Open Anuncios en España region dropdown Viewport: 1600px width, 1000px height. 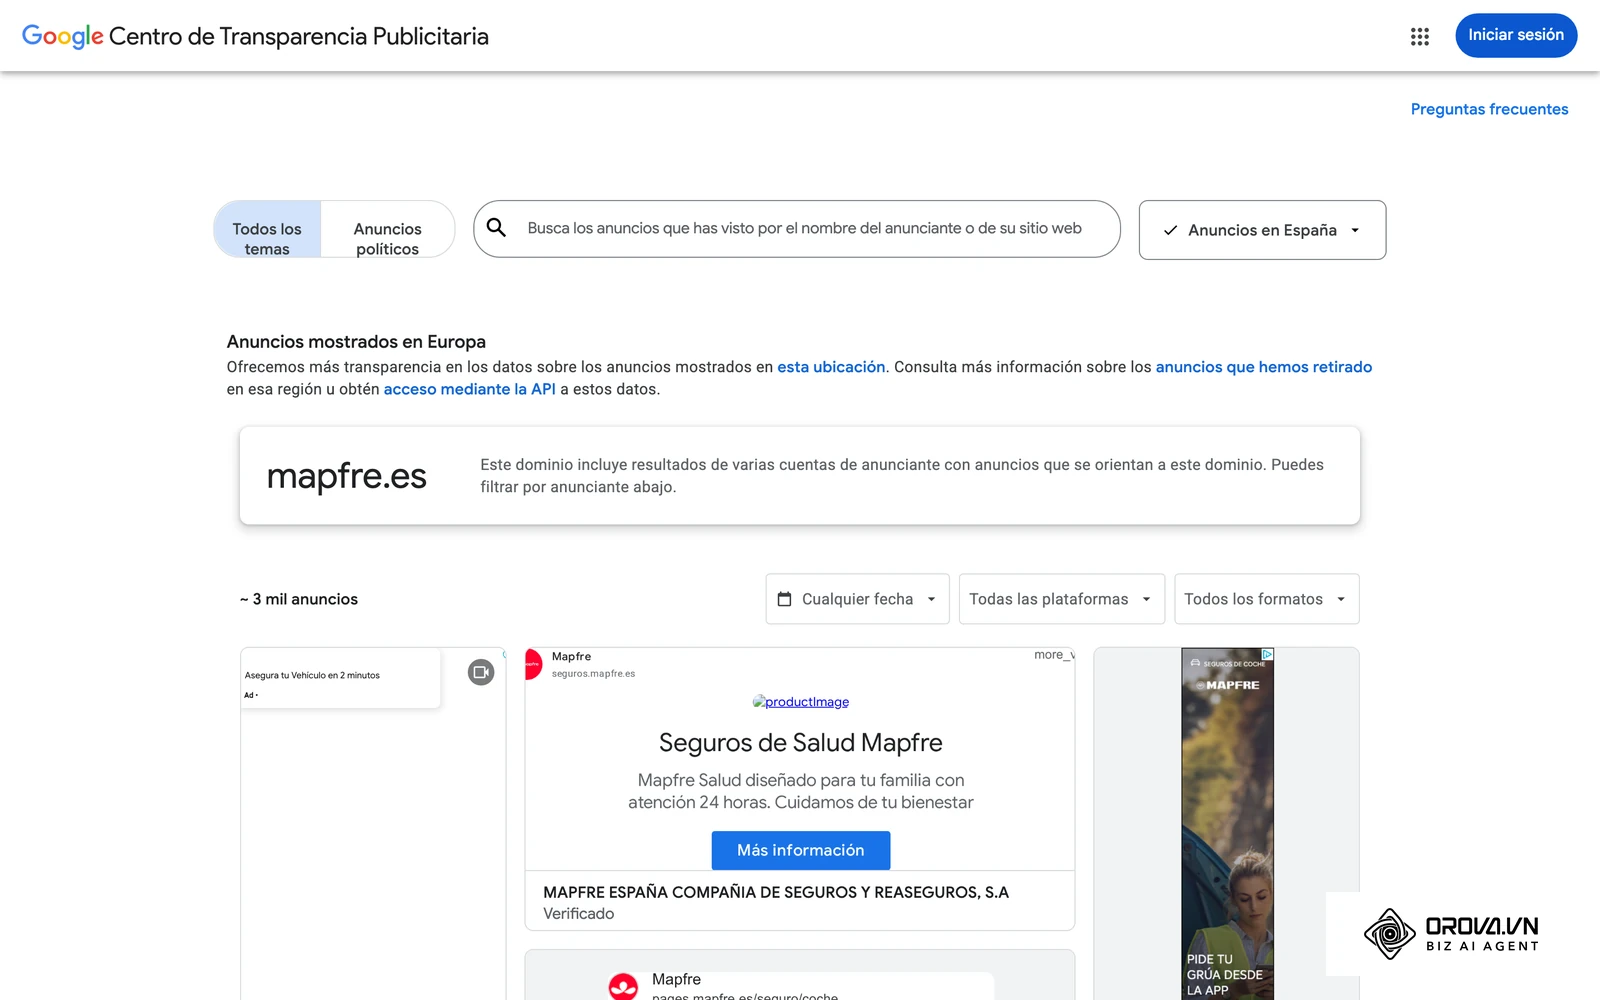[x=1262, y=230]
